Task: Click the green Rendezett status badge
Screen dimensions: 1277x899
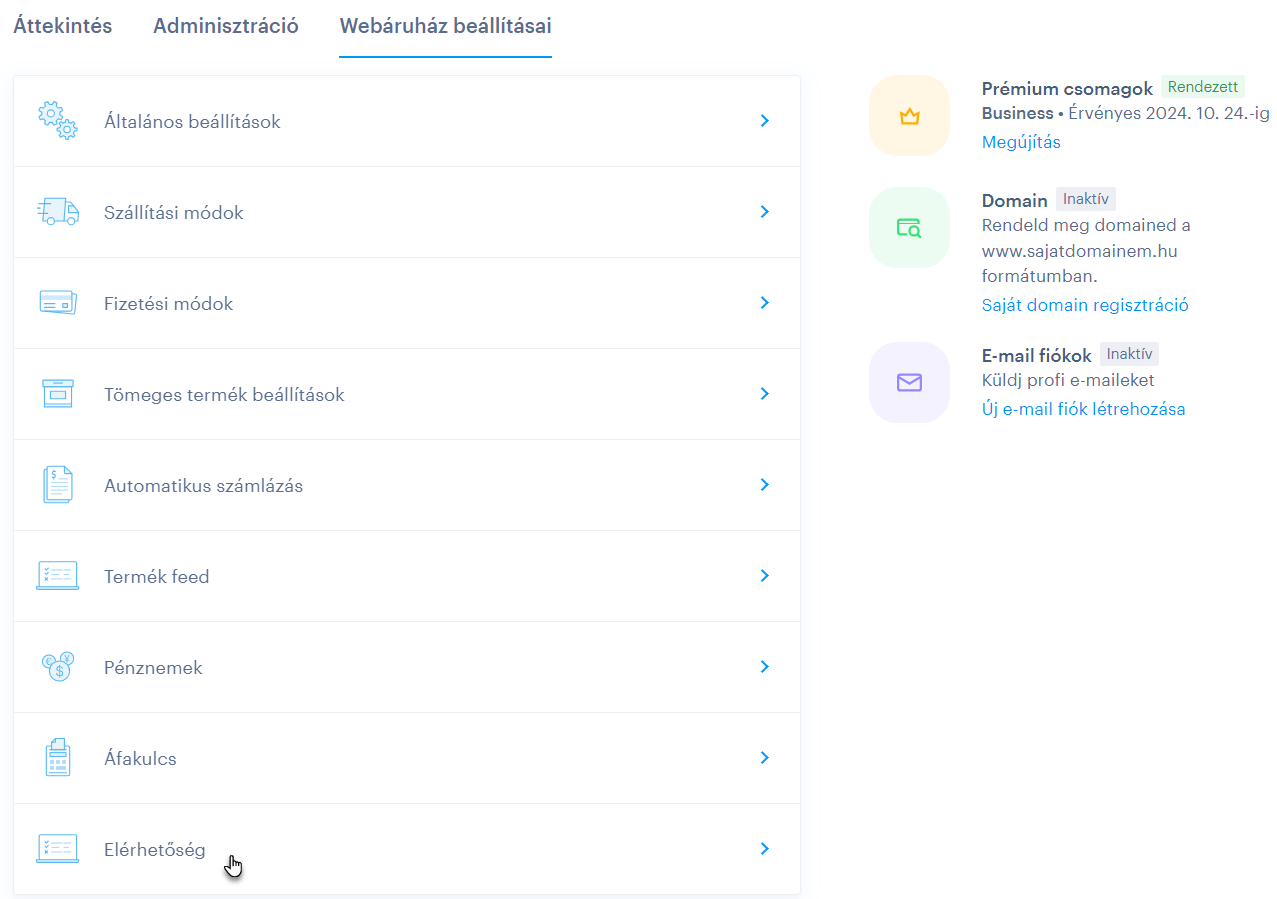Action: click(x=1203, y=87)
